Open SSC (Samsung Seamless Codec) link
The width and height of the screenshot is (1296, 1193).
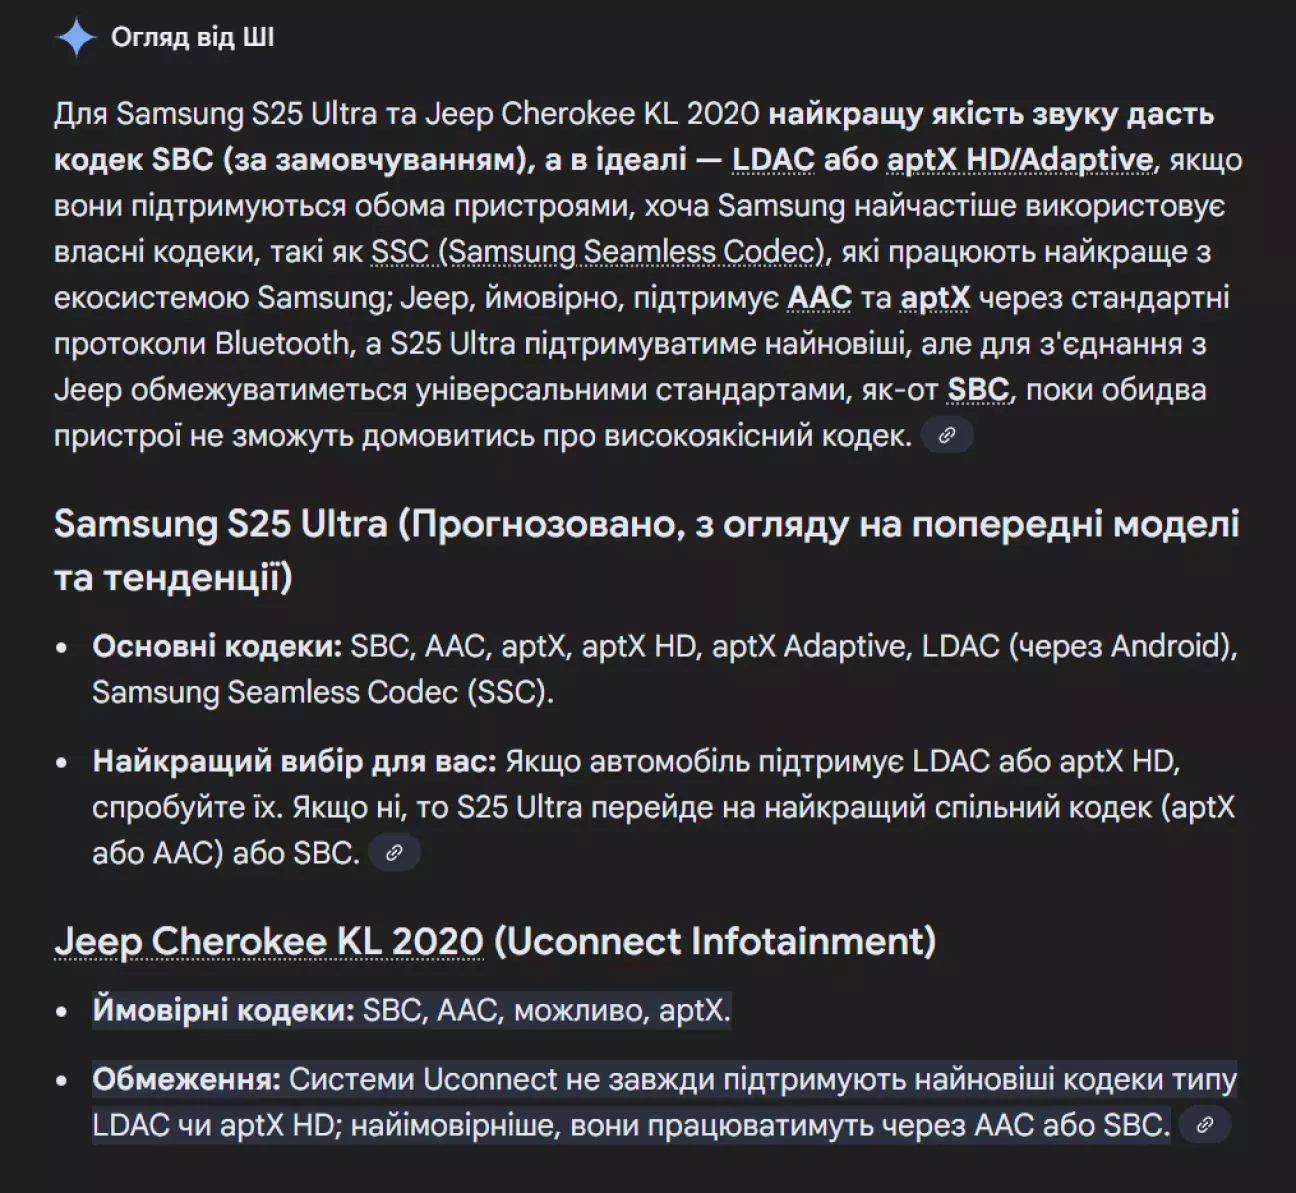pyautogui.click(x=596, y=252)
